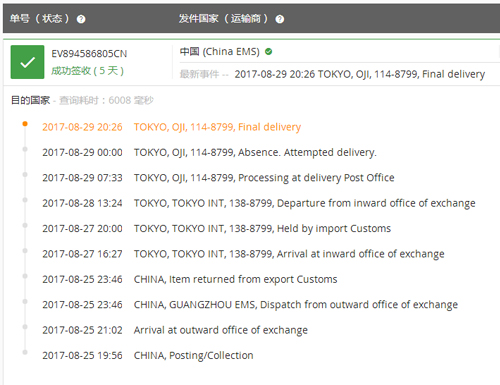This screenshot has height=385, width=500.
Task: Click the Item returned from export Customs event
Action: point(190,279)
